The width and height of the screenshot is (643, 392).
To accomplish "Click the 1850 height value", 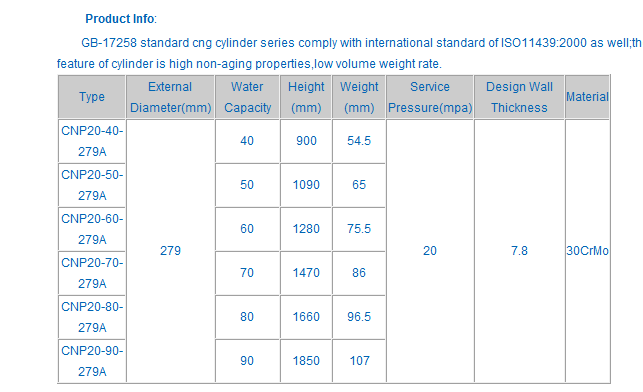I will click(x=306, y=361).
